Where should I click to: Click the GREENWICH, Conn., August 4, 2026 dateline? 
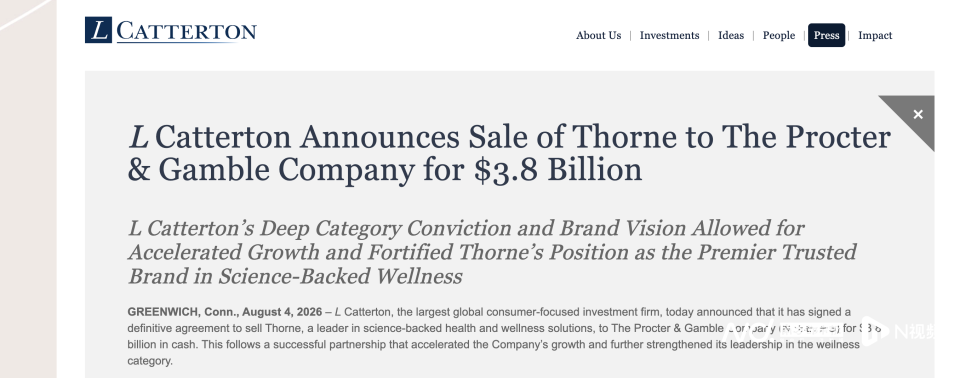[x=225, y=312]
